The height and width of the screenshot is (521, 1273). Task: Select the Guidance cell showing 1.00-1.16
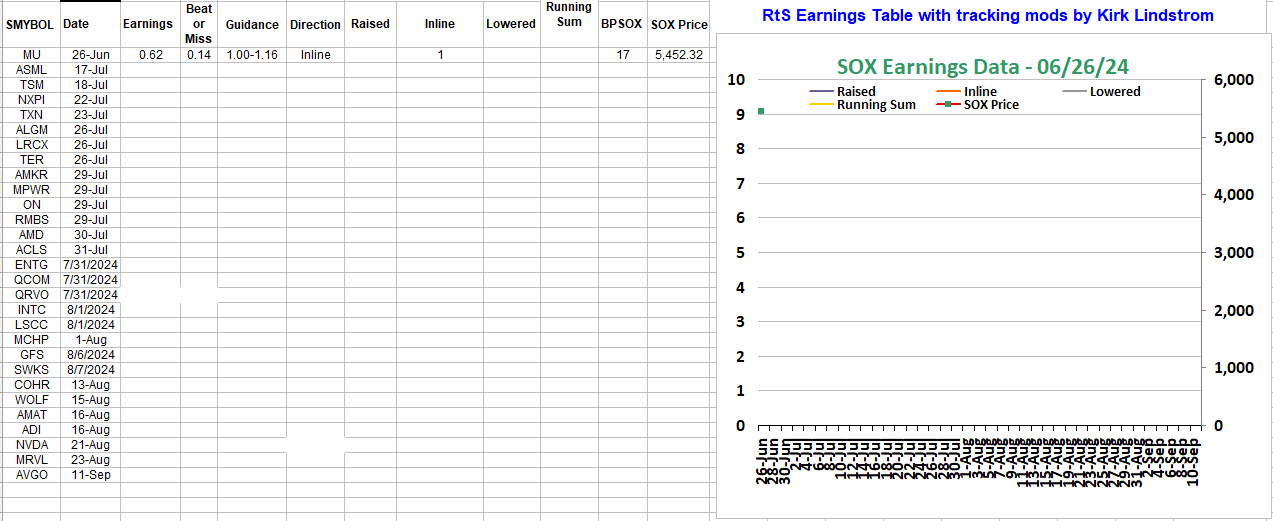tap(251, 55)
